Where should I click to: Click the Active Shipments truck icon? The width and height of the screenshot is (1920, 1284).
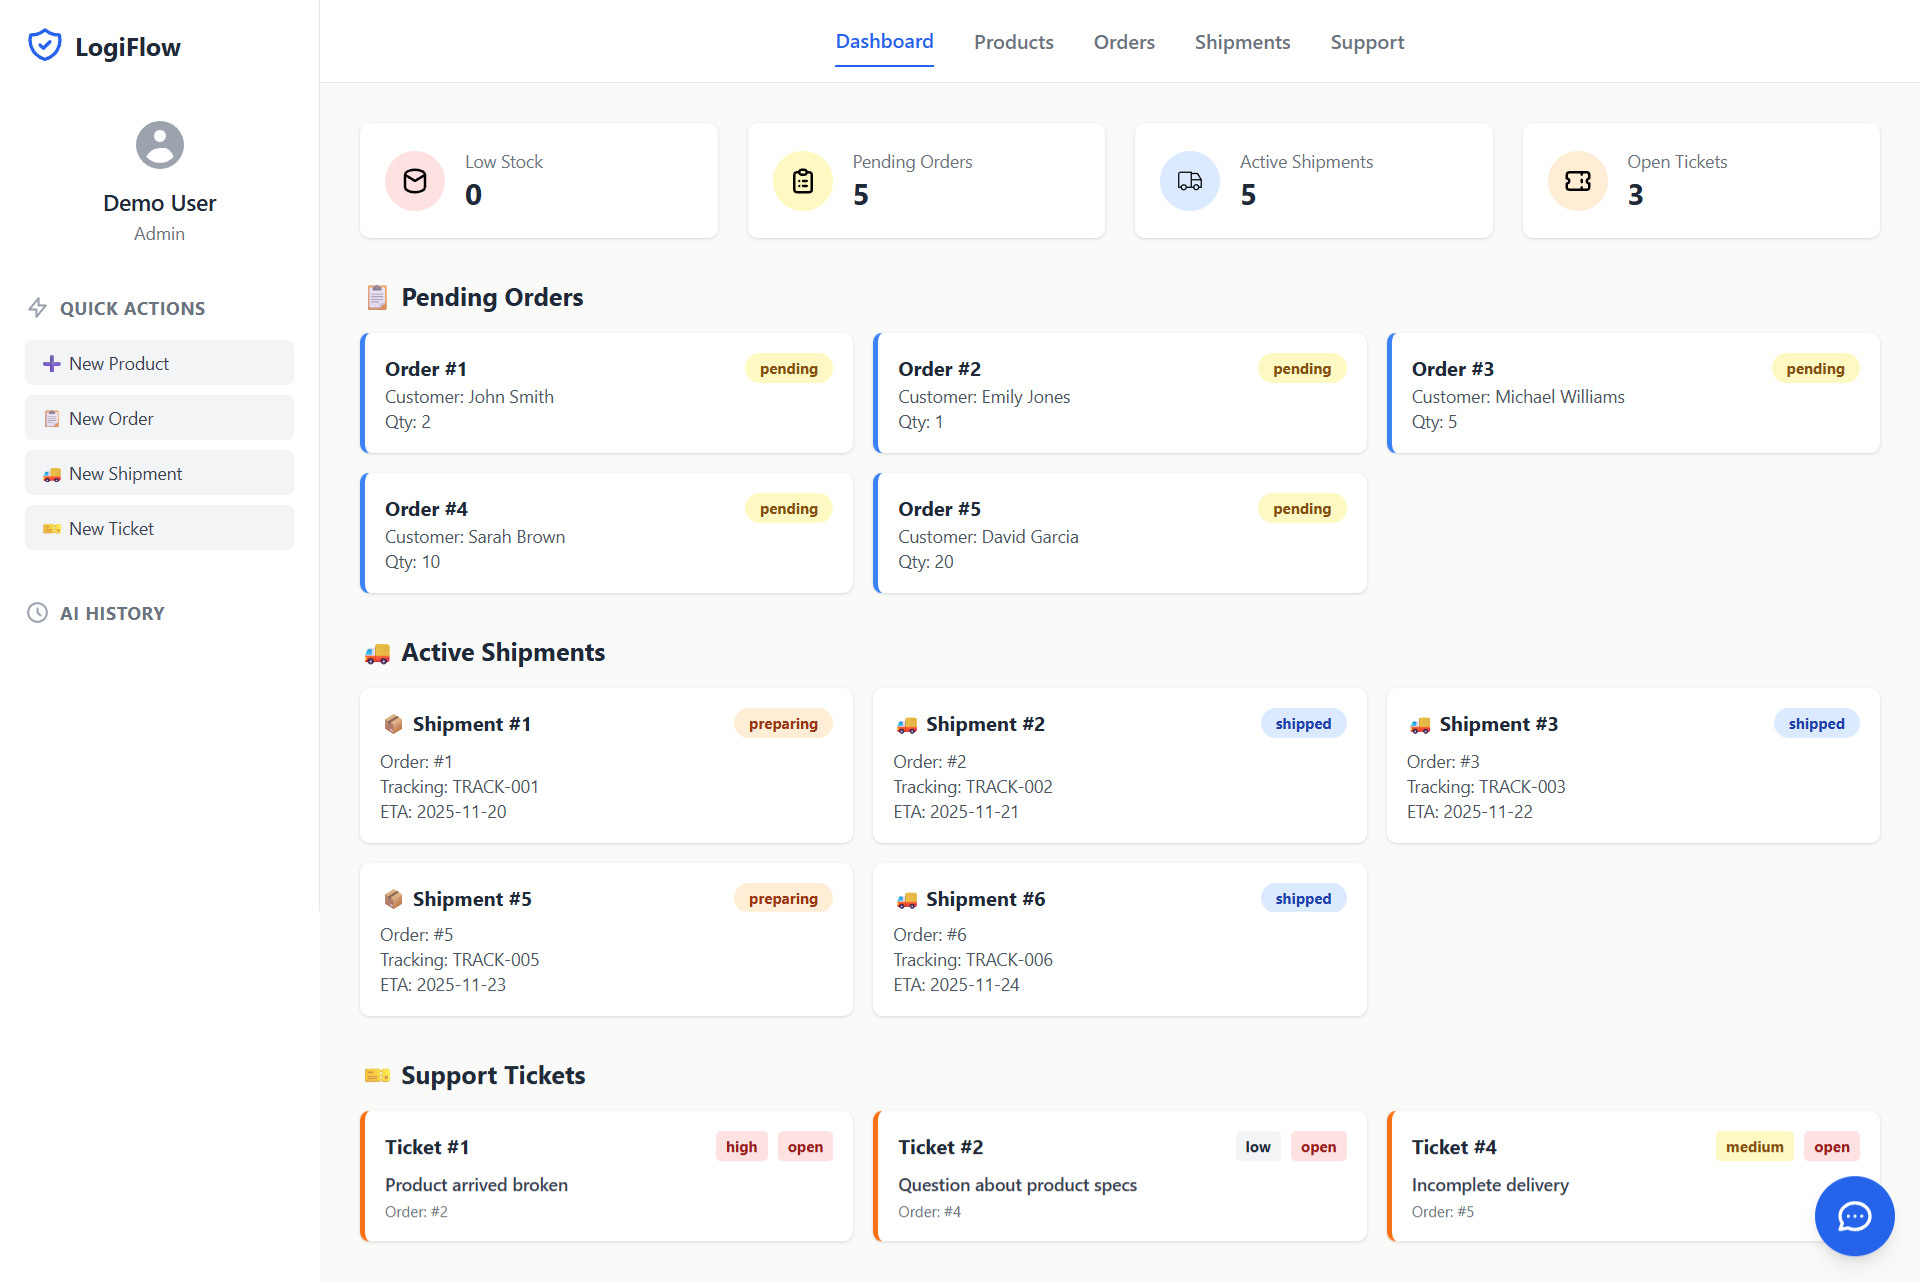coord(1189,181)
